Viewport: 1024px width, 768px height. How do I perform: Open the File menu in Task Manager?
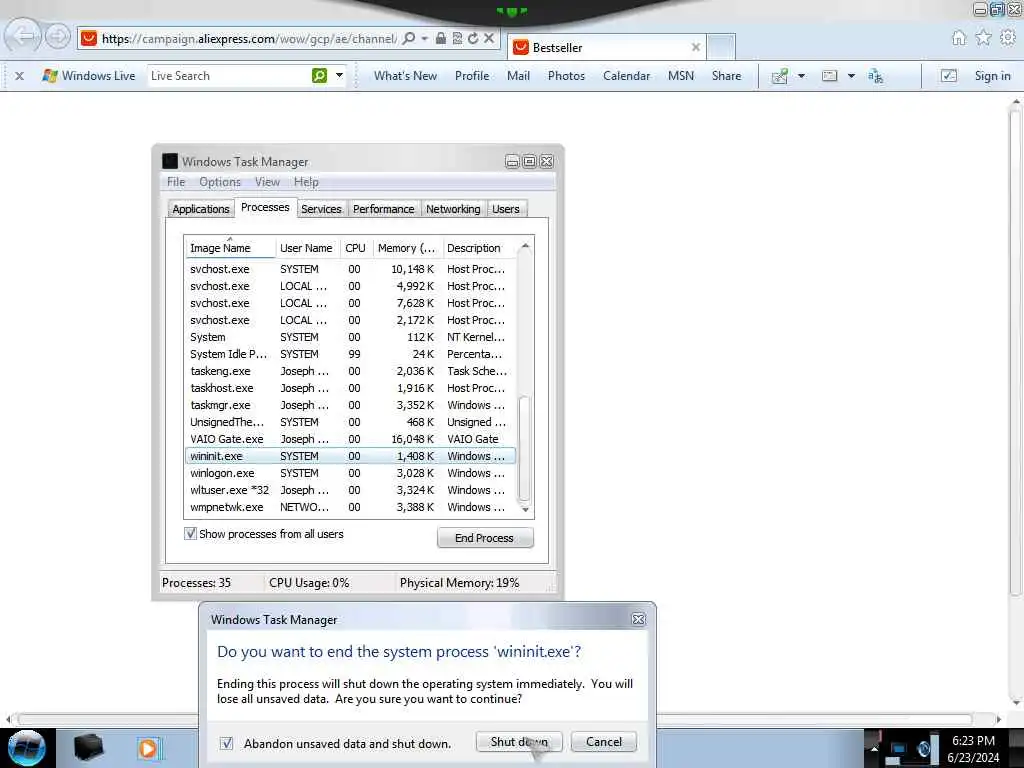click(176, 182)
